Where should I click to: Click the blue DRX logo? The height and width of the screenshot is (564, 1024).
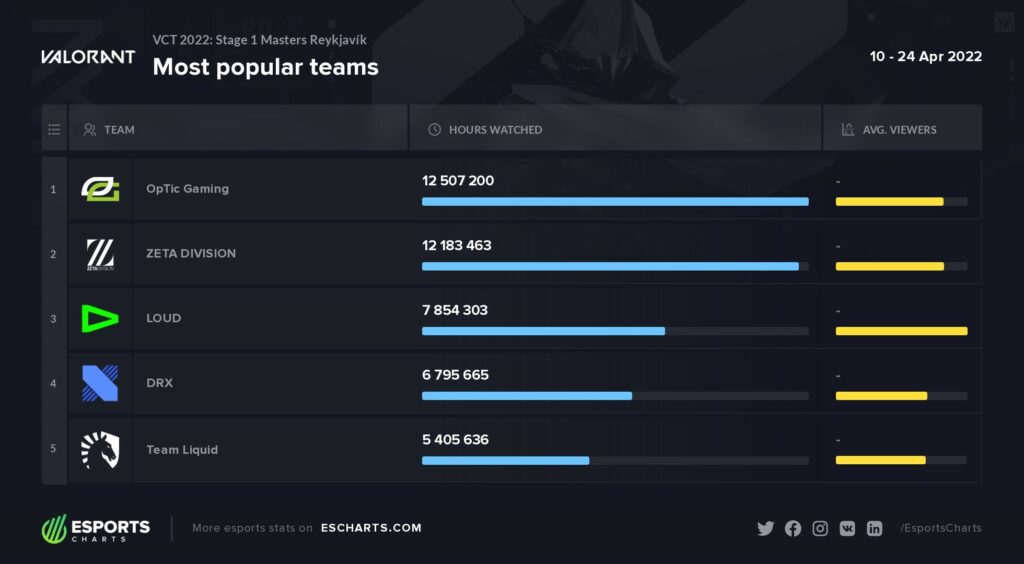(x=100, y=383)
